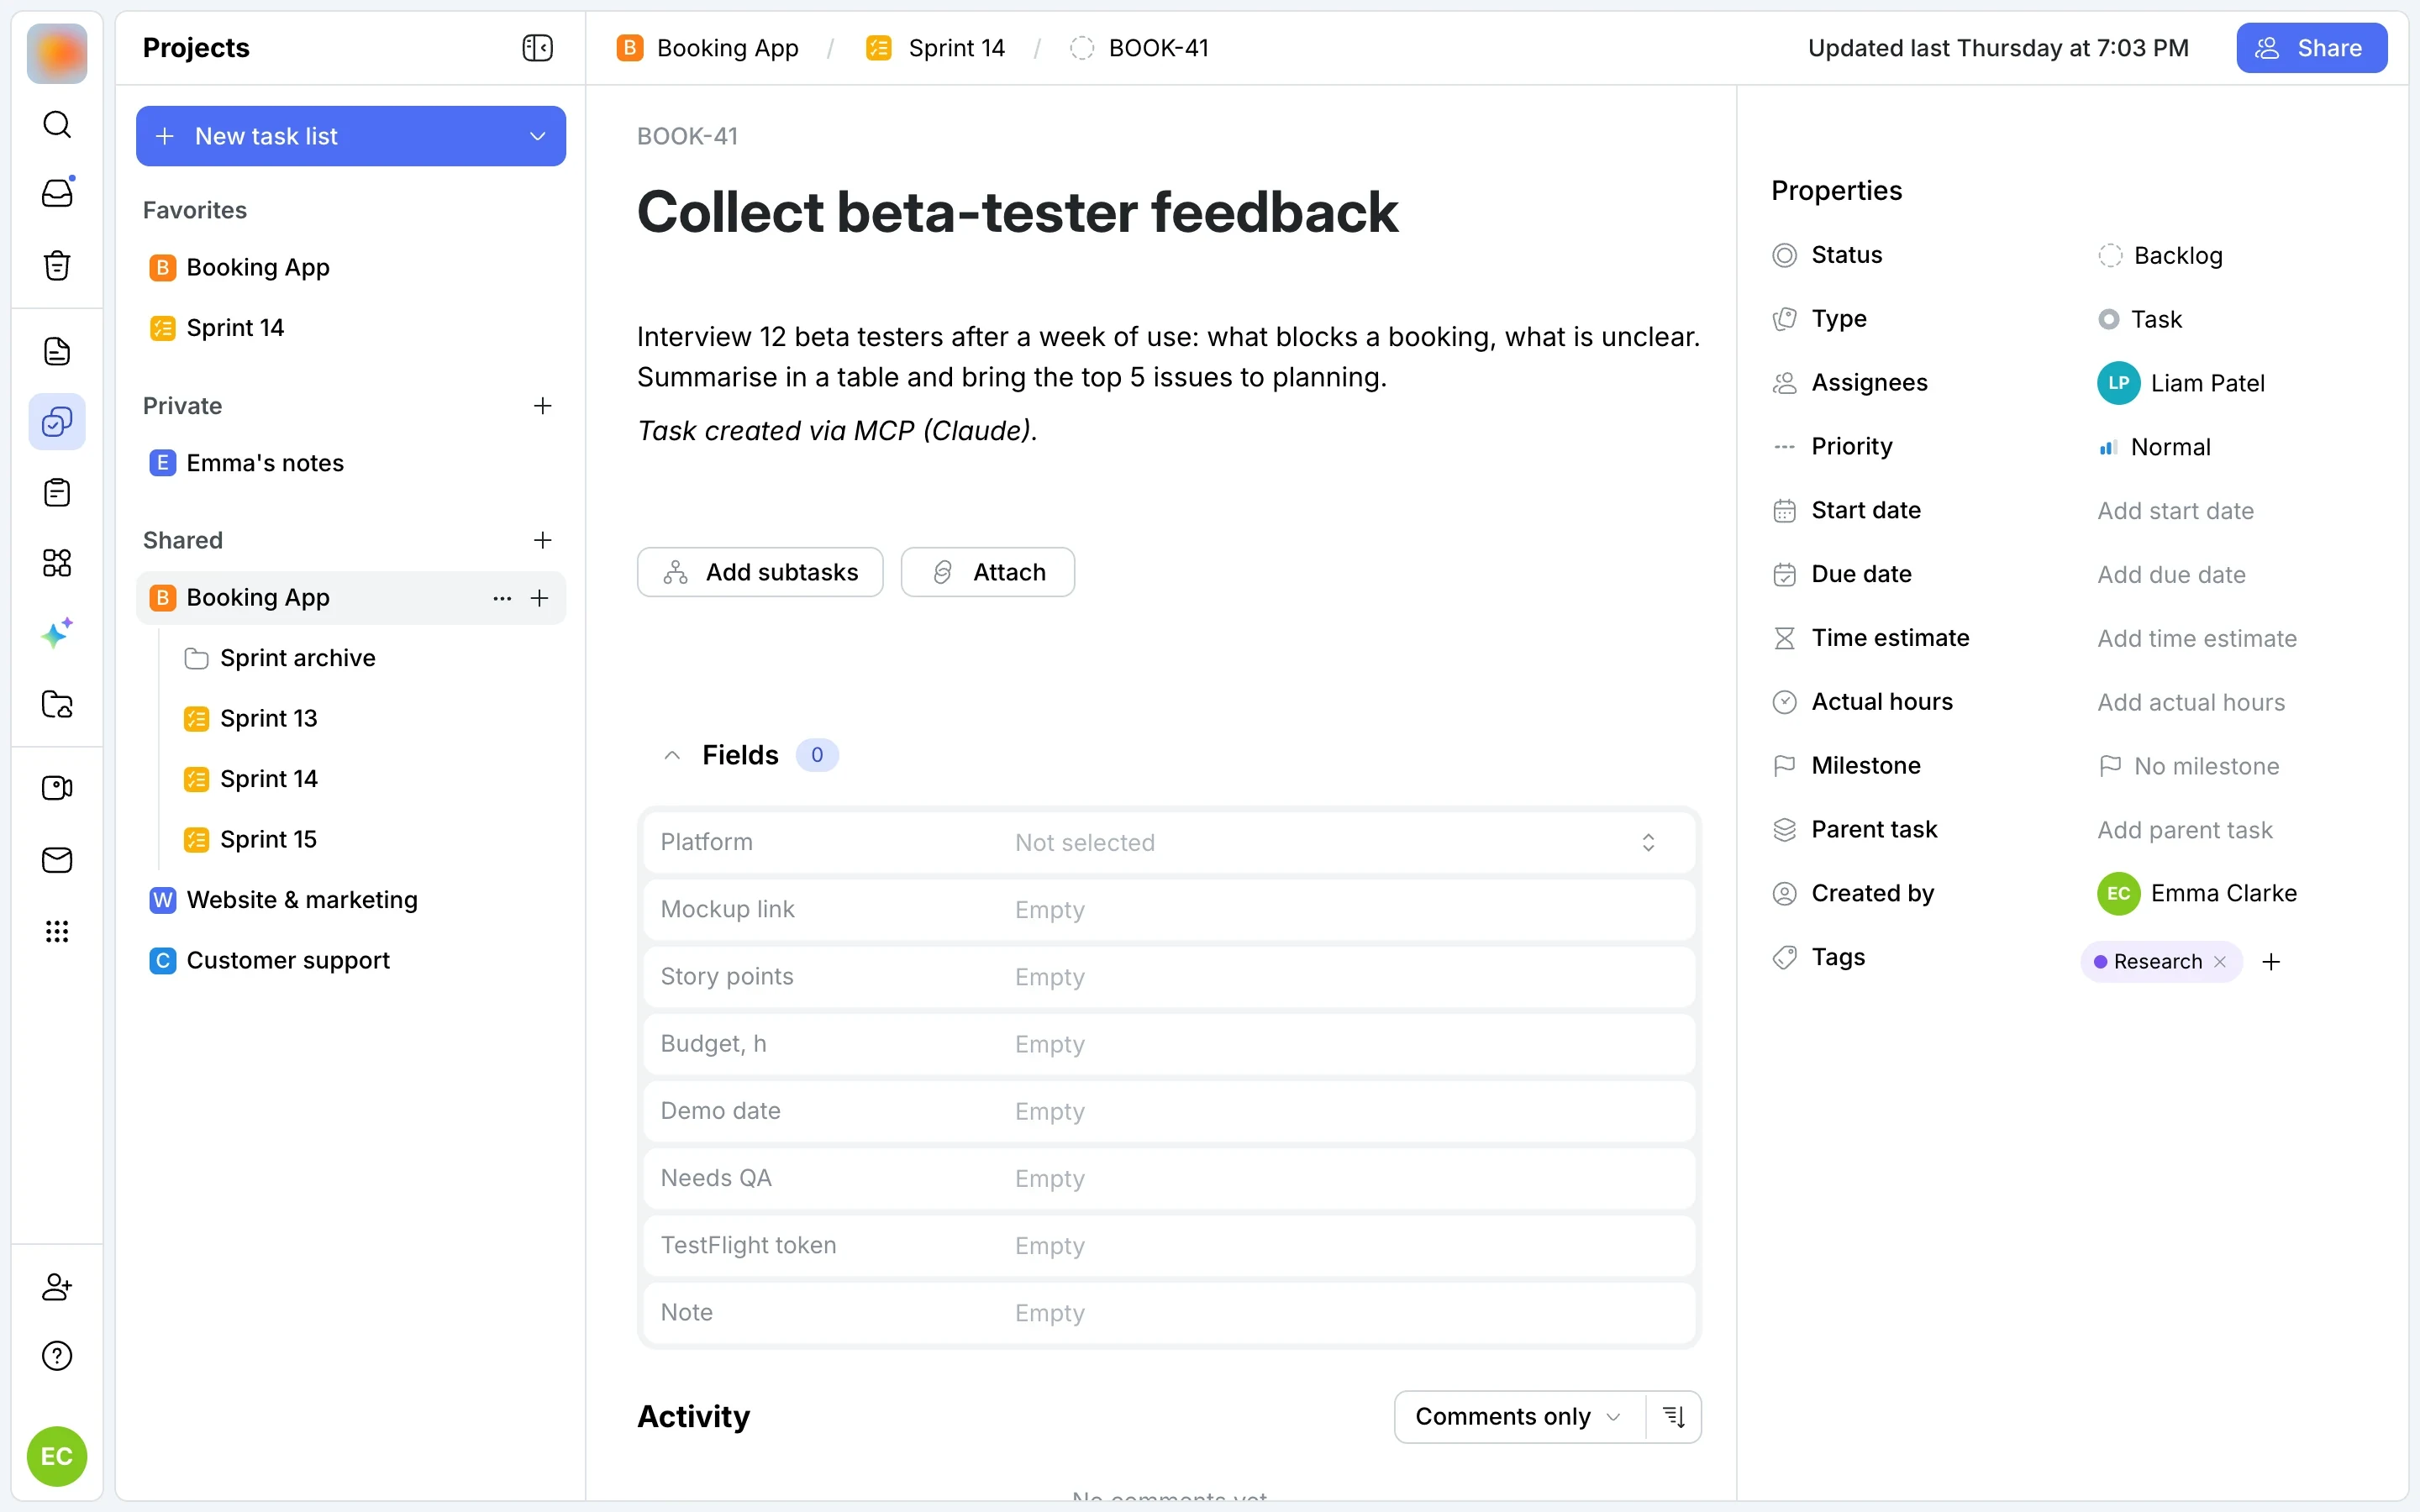Open the help question mark icon
This screenshot has width=2420, height=1512.
[x=57, y=1356]
